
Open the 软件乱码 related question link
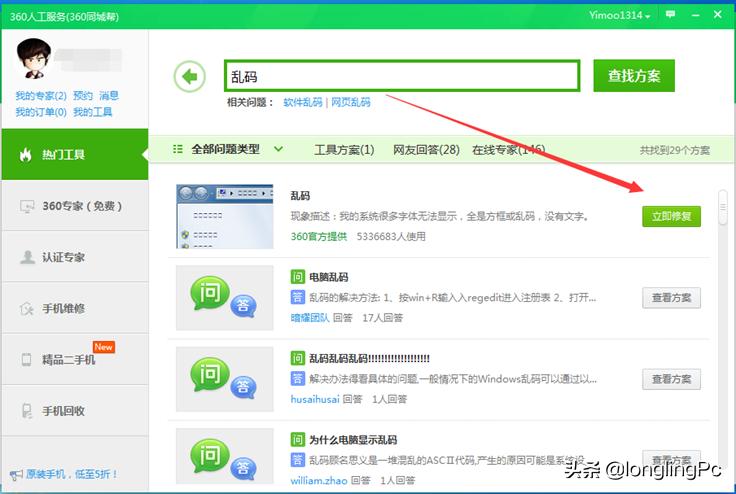(x=303, y=102)
